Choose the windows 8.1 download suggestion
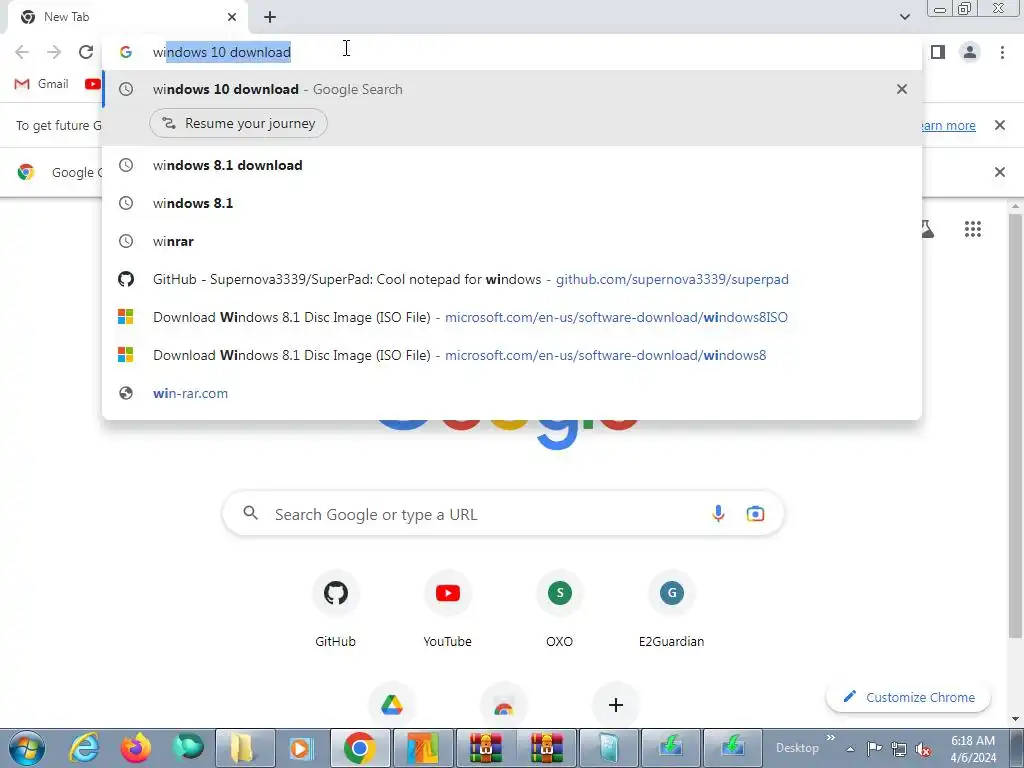The width and height of the screenshot is (1024, 768). [512, 165]
